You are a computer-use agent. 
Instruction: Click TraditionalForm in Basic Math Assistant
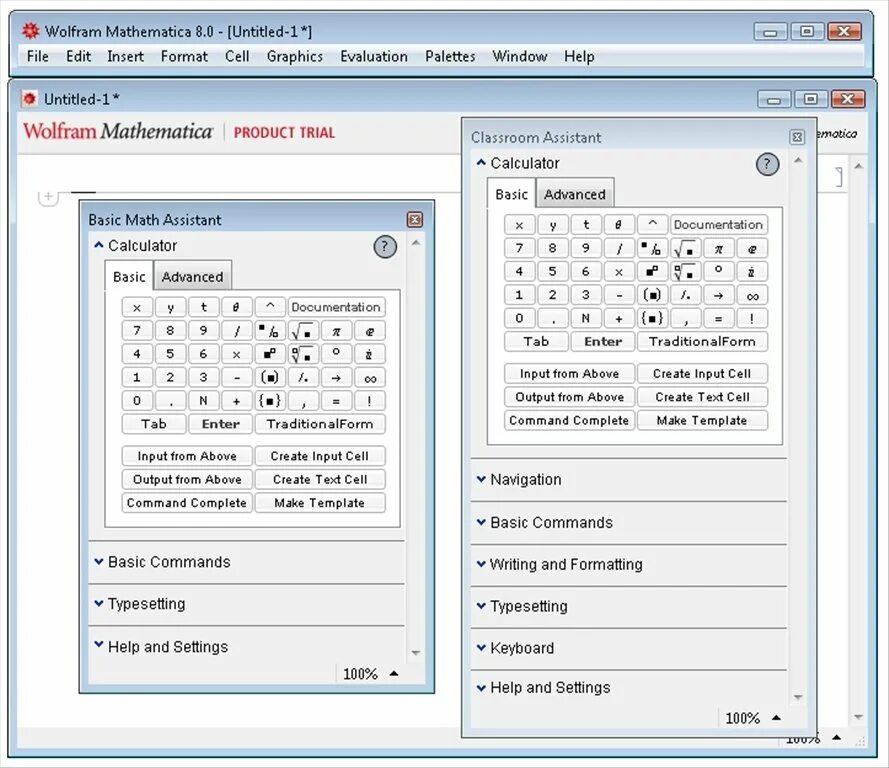pyautogui.click(x=320, y=424)
